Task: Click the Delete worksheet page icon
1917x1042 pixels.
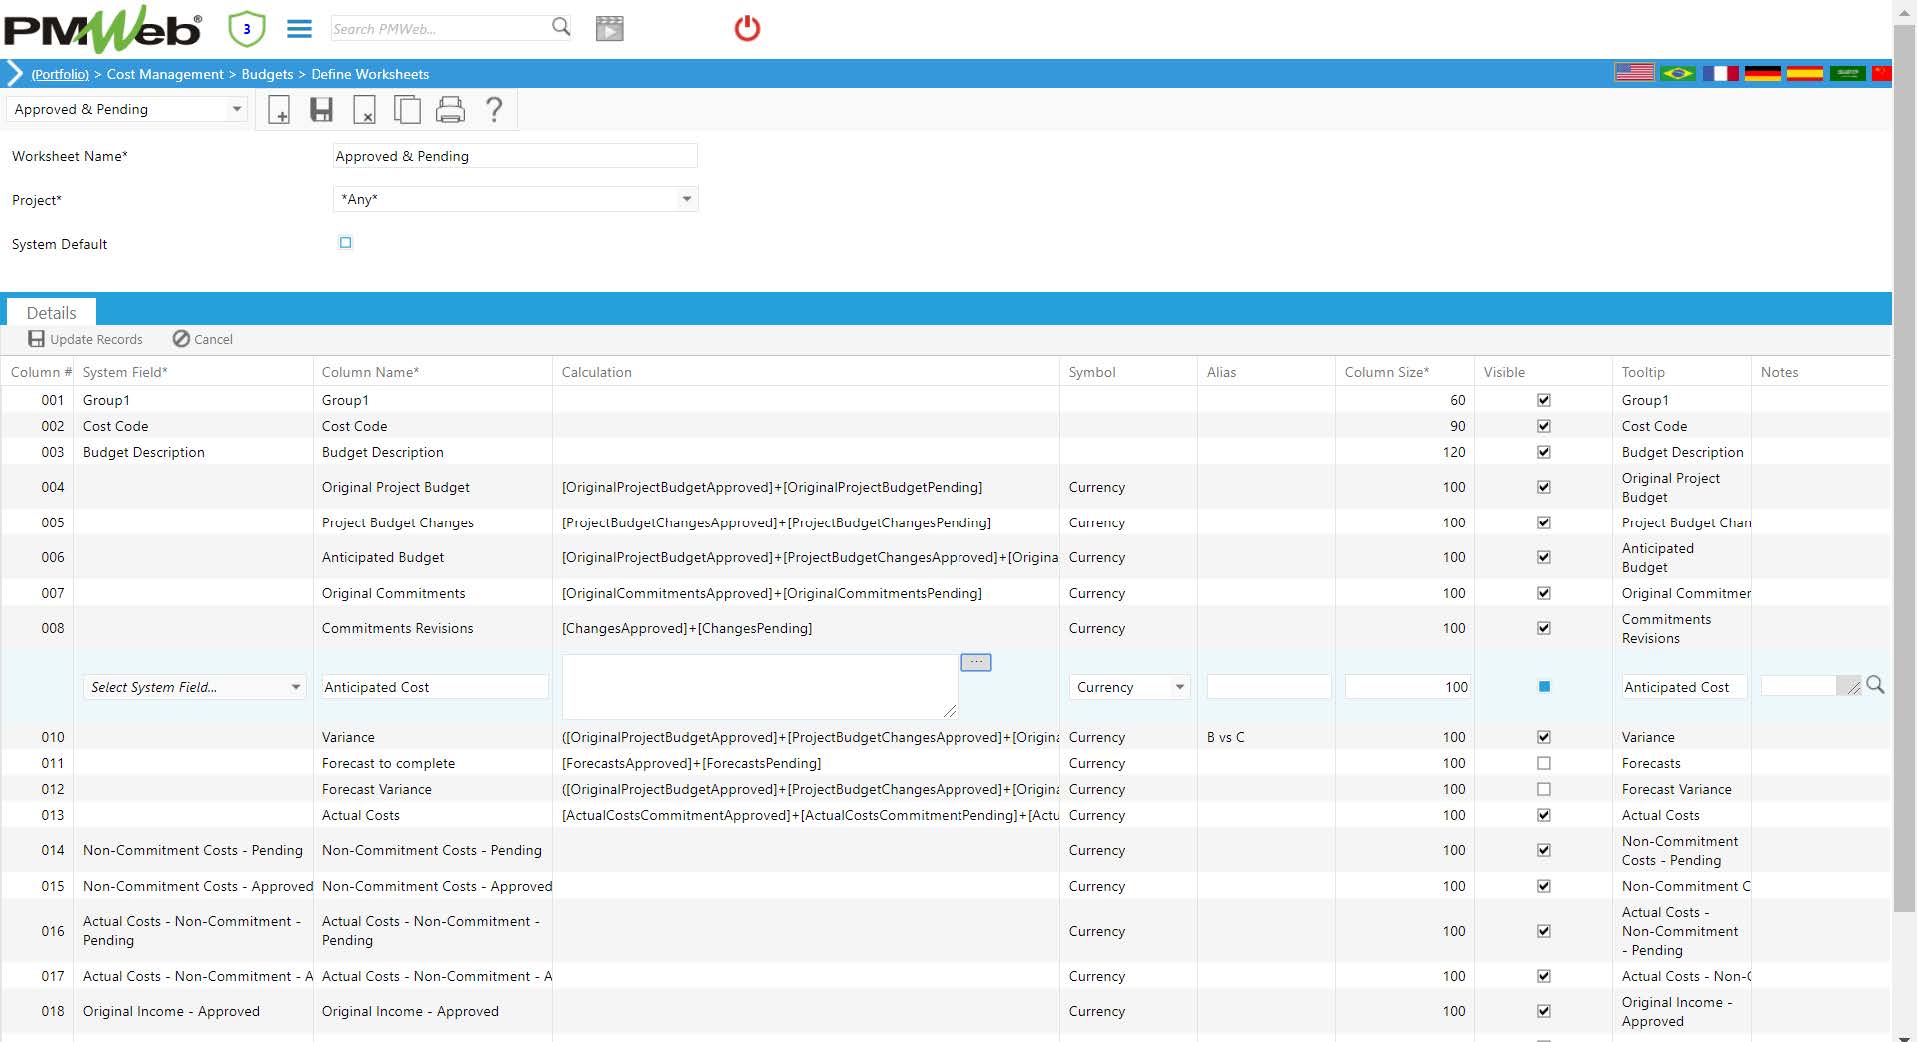Action: [x=365, y=109]
